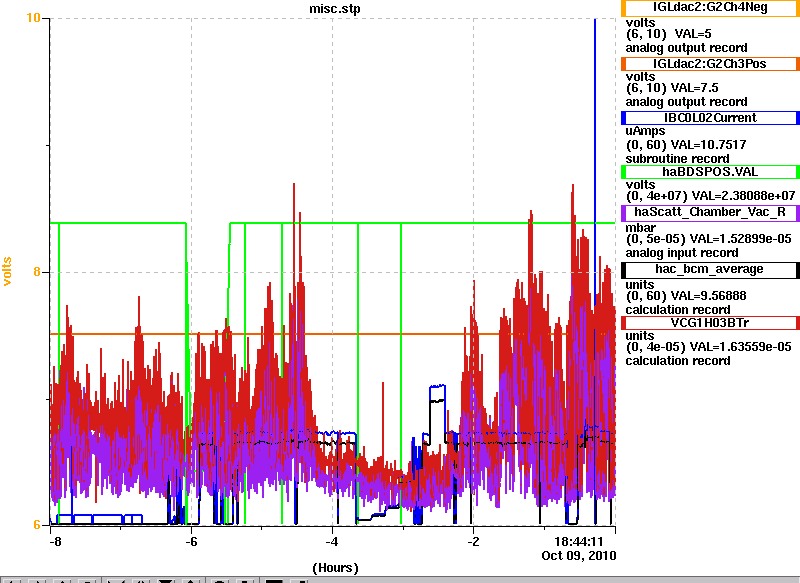Screen dimensions: 800x583
Task: Click the value text VAL=1.63559e-05
Action: pos(740,347)
